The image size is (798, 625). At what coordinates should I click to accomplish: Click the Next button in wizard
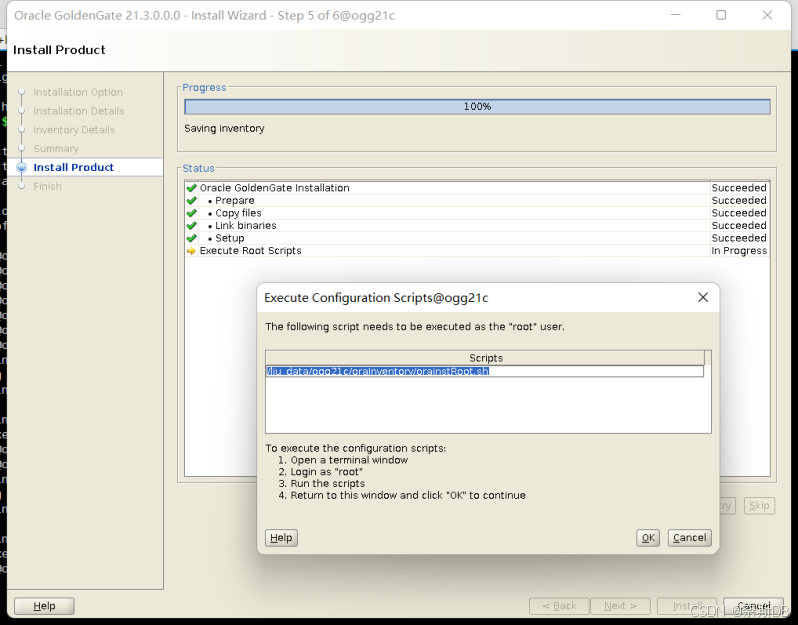point(620,606)
